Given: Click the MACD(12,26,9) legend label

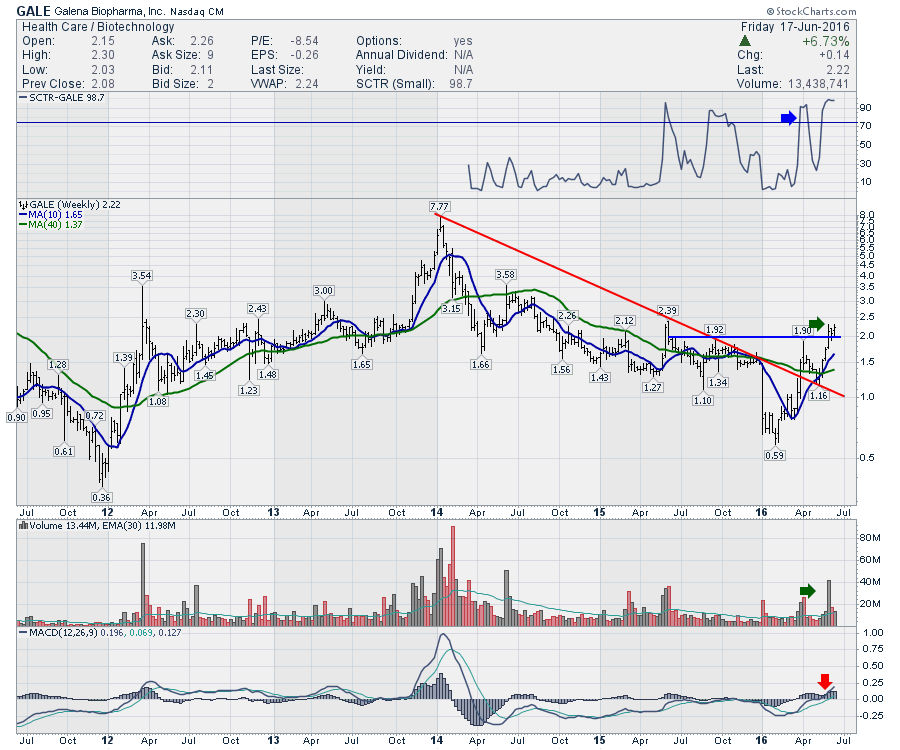Looking at the screenshot, I should (63, 632).
